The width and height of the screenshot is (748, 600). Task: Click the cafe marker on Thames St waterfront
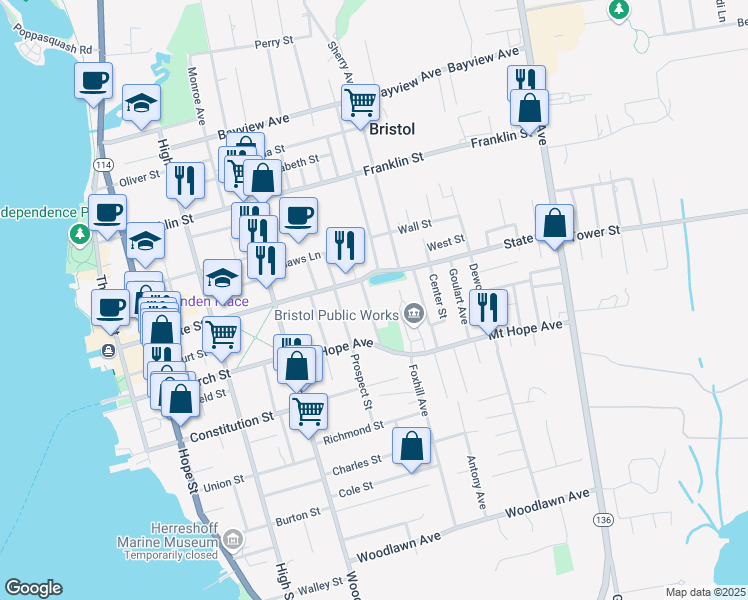point(110,309)
